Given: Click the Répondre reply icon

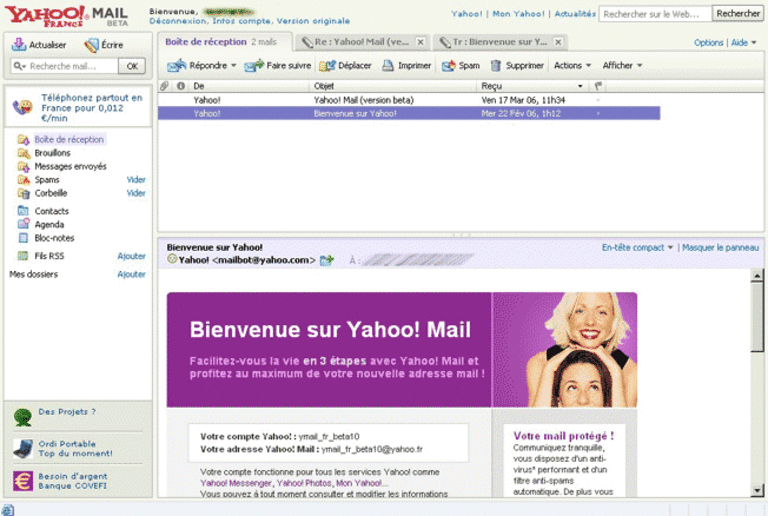Looking at the screenshot, I should click(177, 66).
